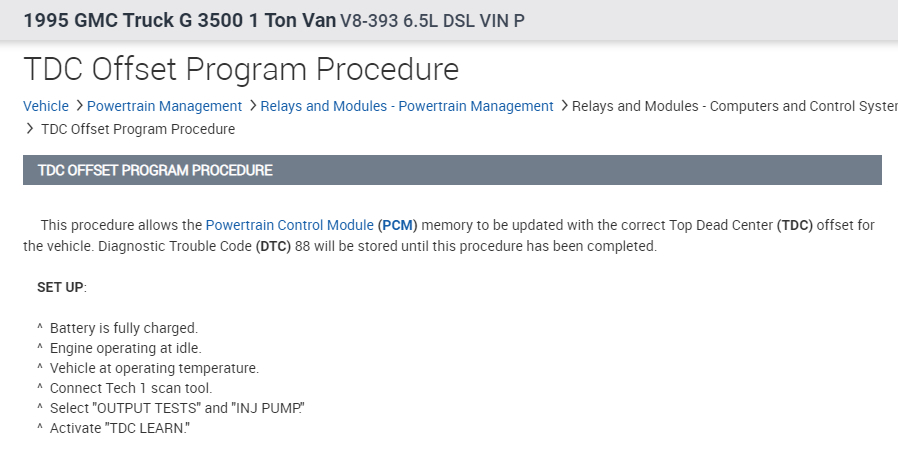Click the blue PCM link
898x451 pixels.
(x=398, y=225)
